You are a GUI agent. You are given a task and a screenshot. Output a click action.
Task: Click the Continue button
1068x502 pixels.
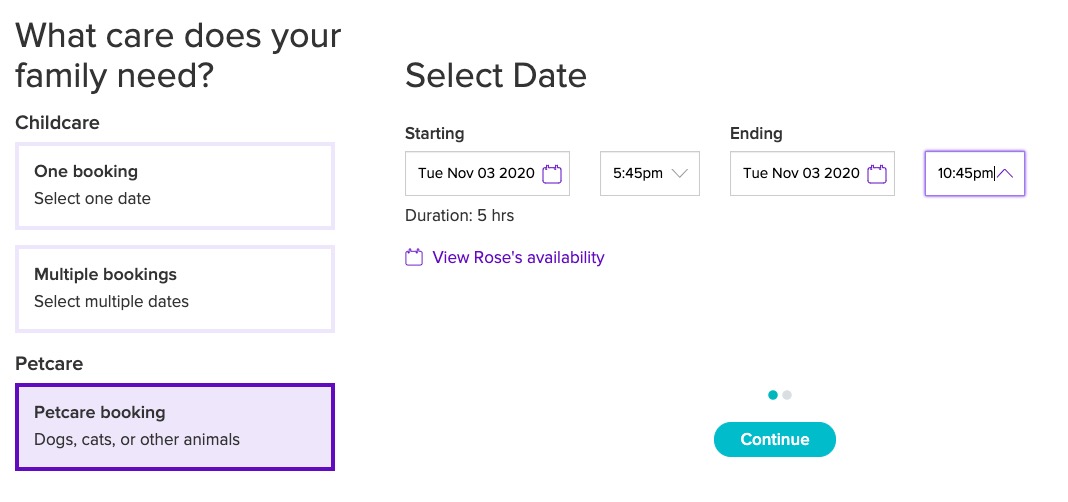(774, 439)
